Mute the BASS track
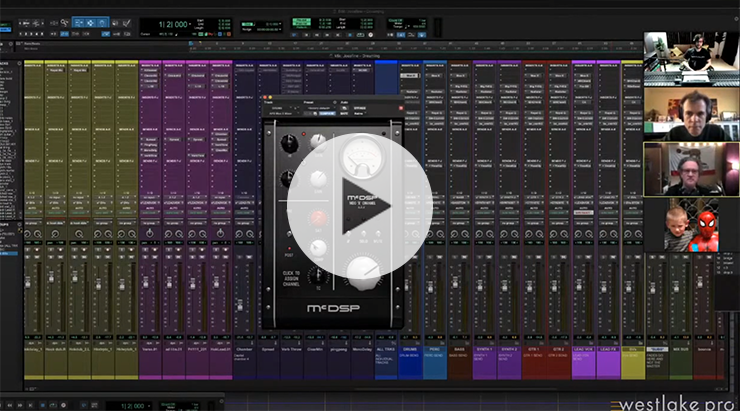740x412 pixels. 464,257
